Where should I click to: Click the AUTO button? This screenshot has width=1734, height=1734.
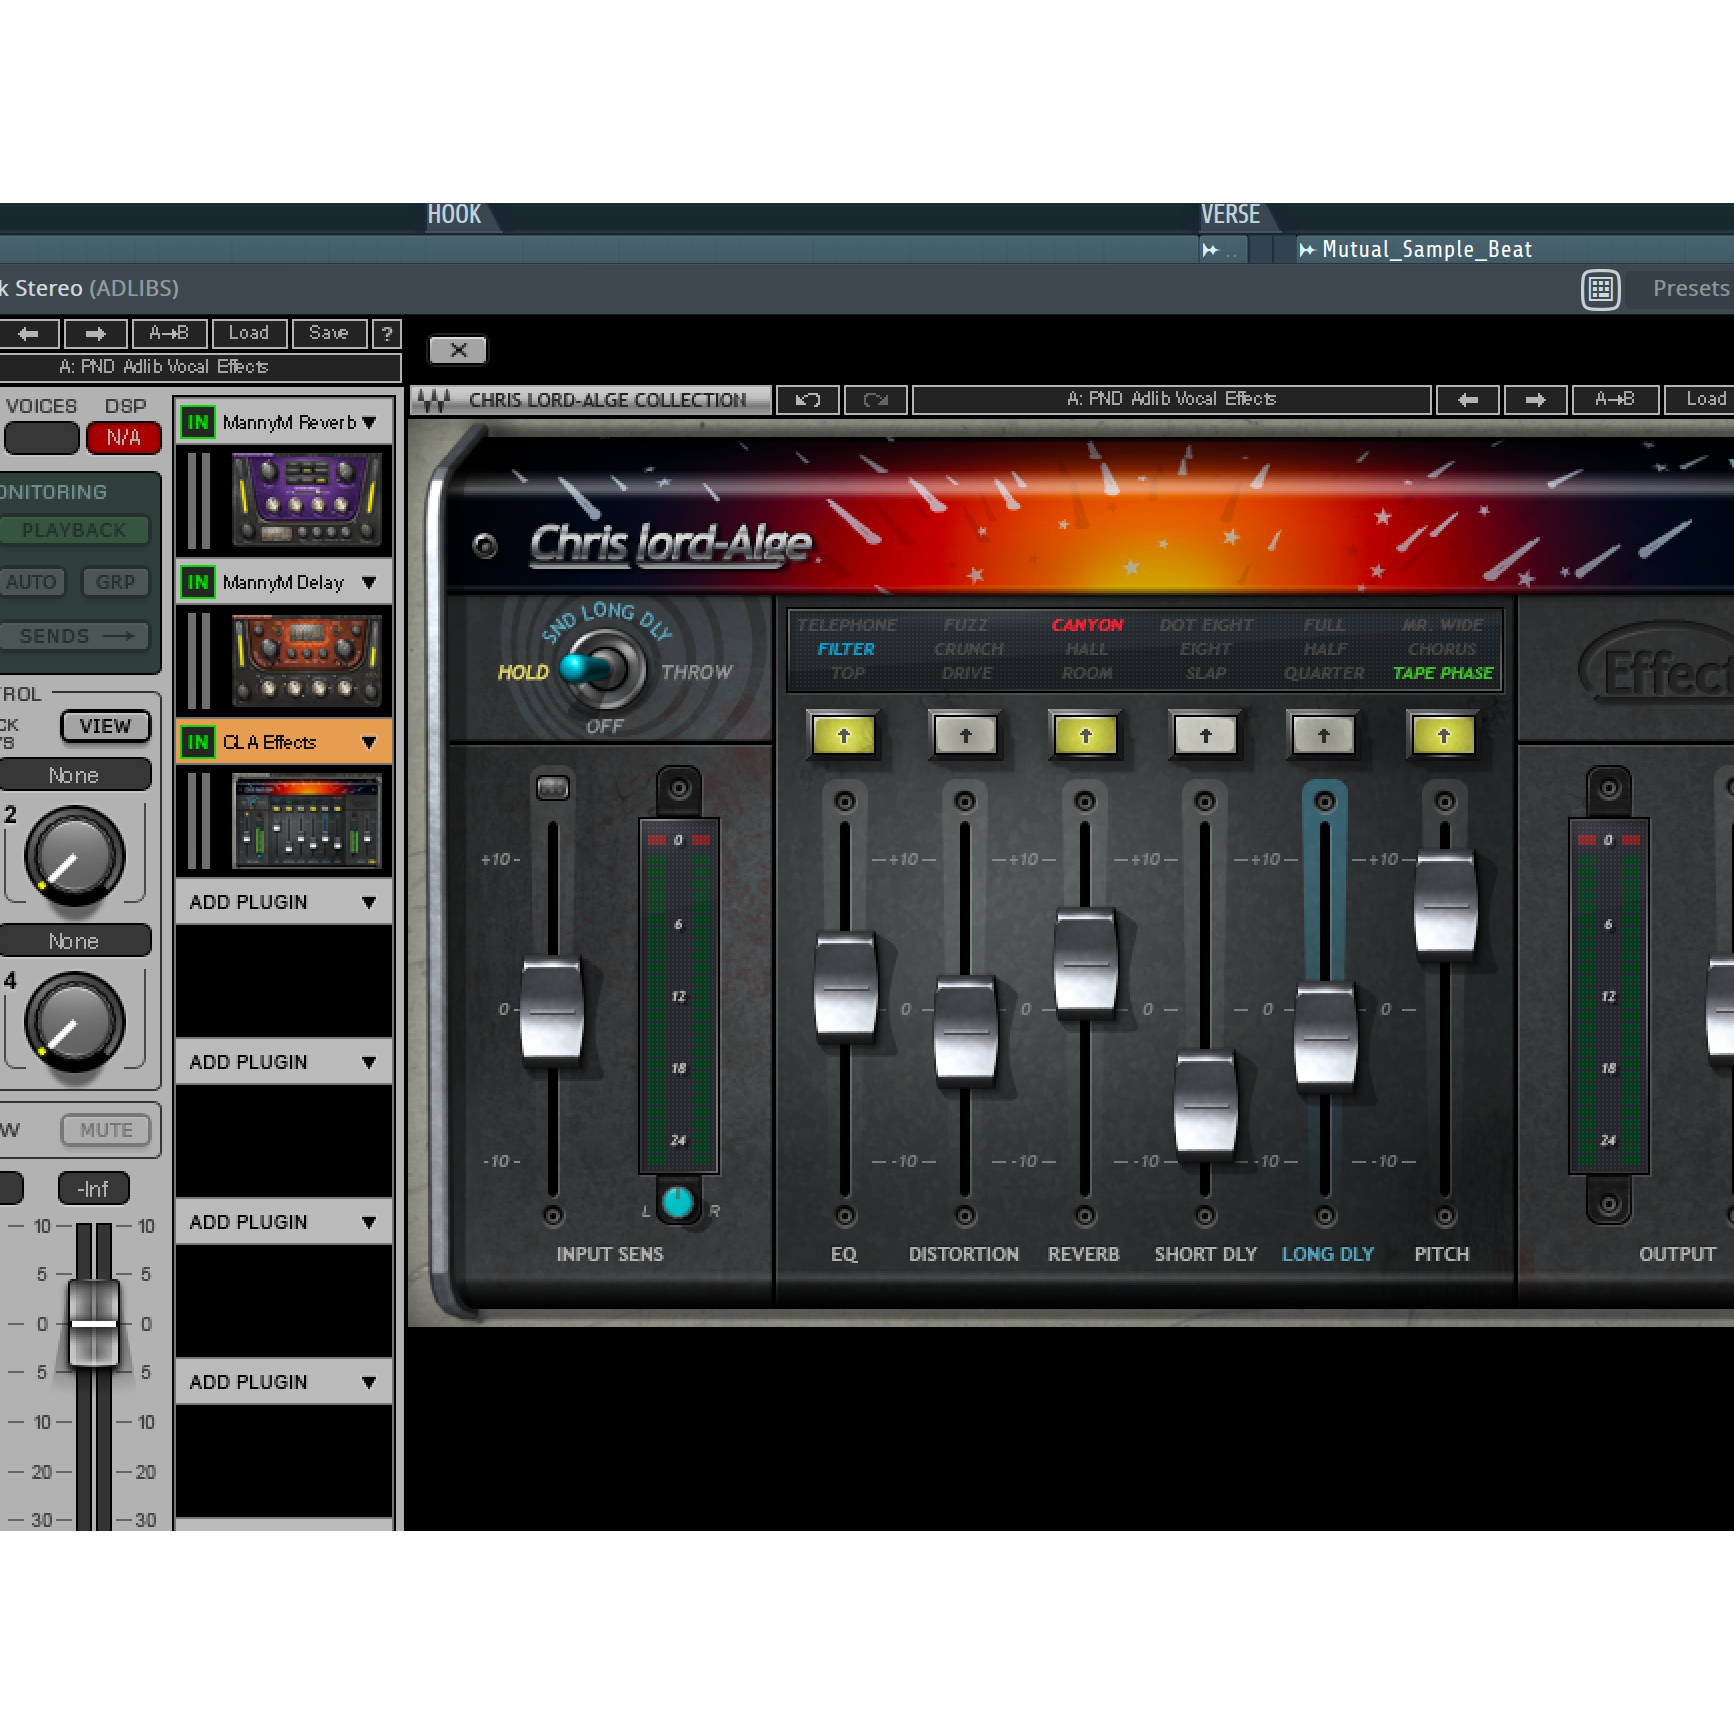click(31, 582)
